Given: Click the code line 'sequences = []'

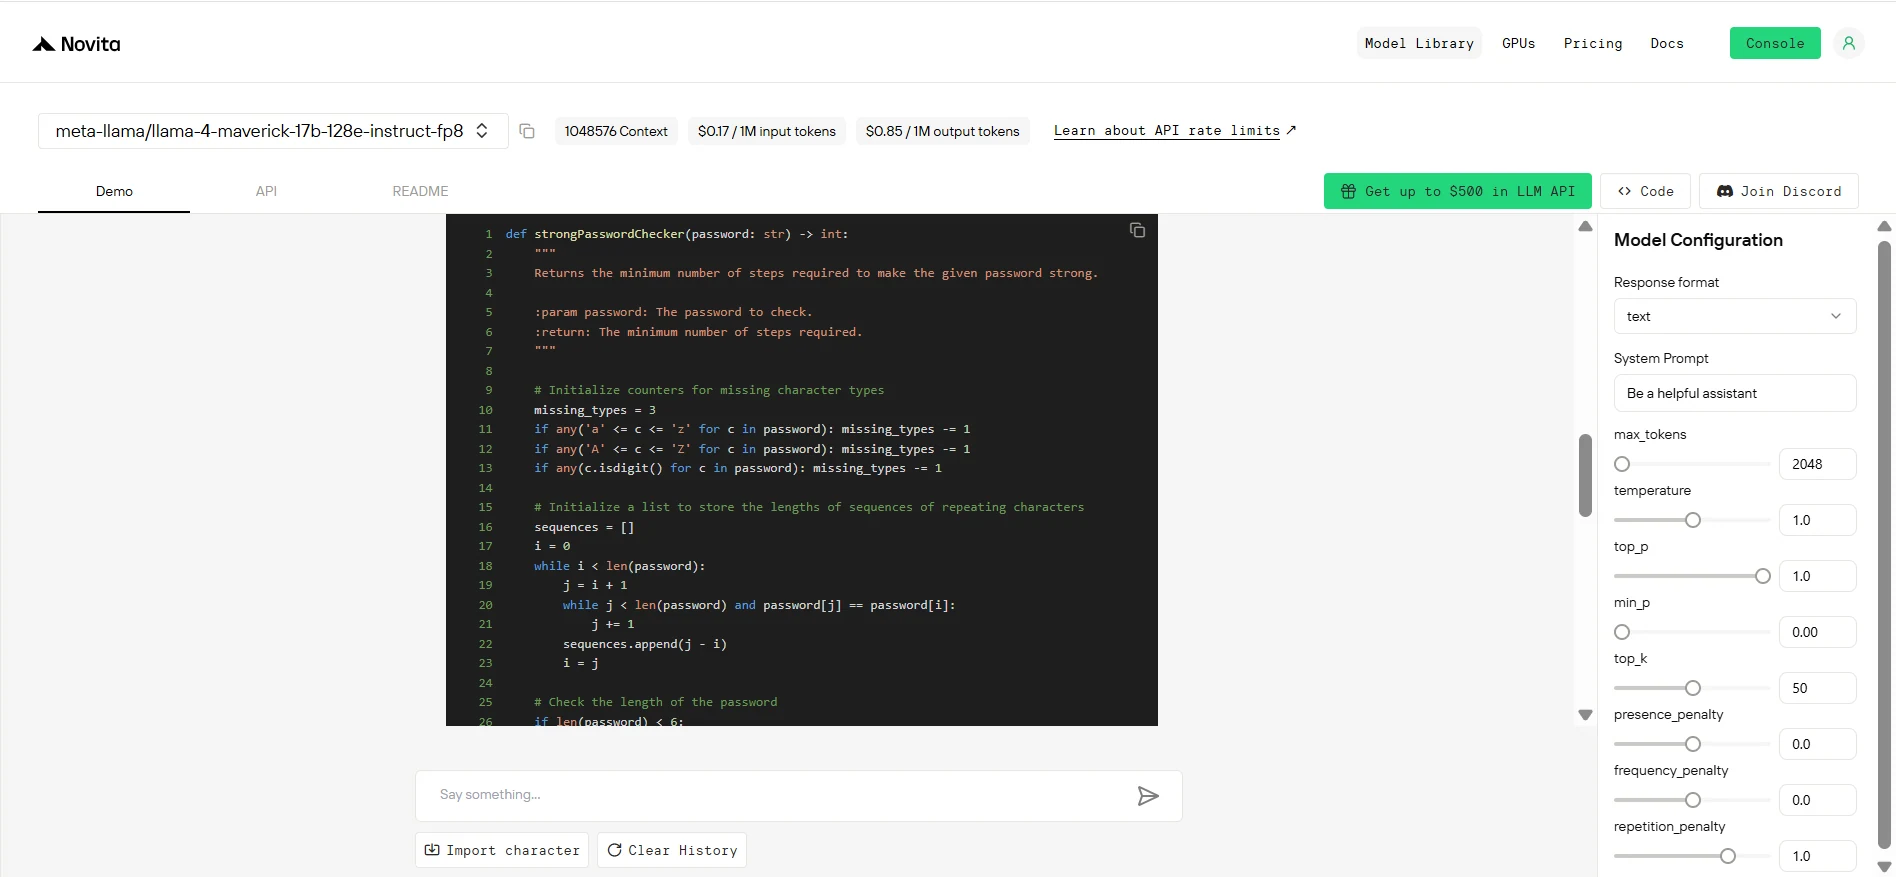Looking at the screenshot, I should tap(584, 527).
